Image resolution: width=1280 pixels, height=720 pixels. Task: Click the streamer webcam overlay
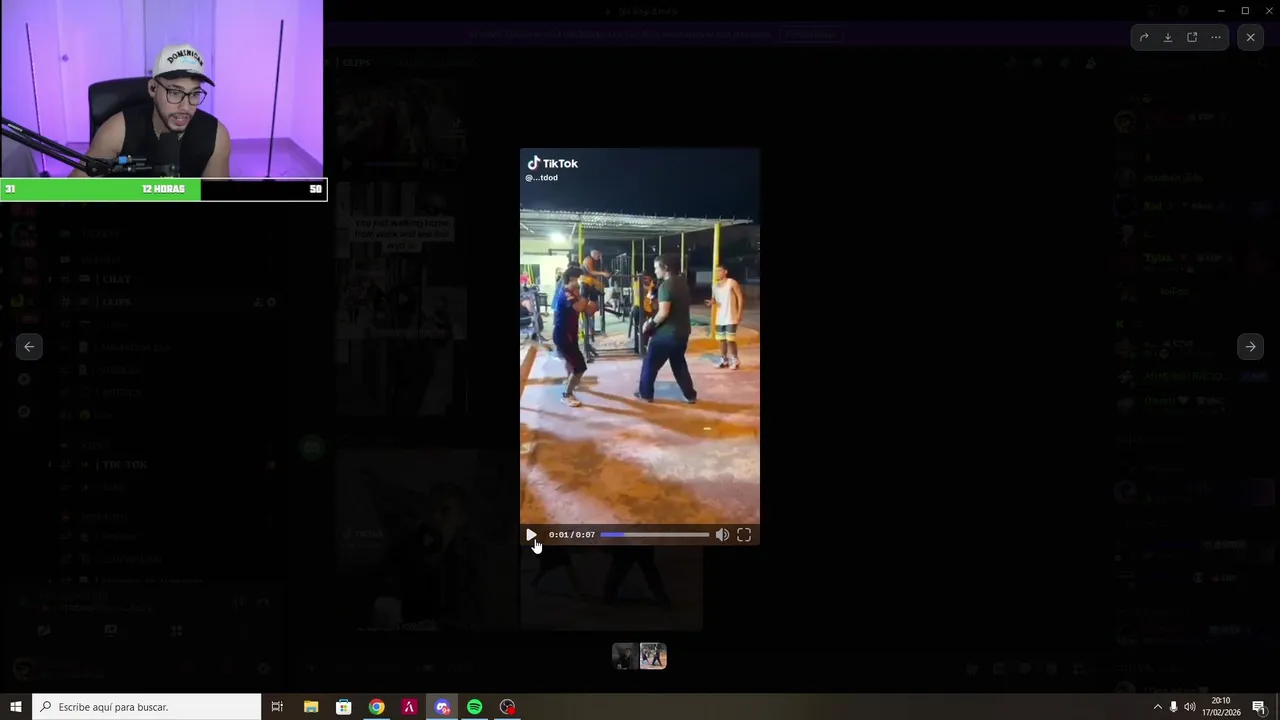(x=162, y=89)
